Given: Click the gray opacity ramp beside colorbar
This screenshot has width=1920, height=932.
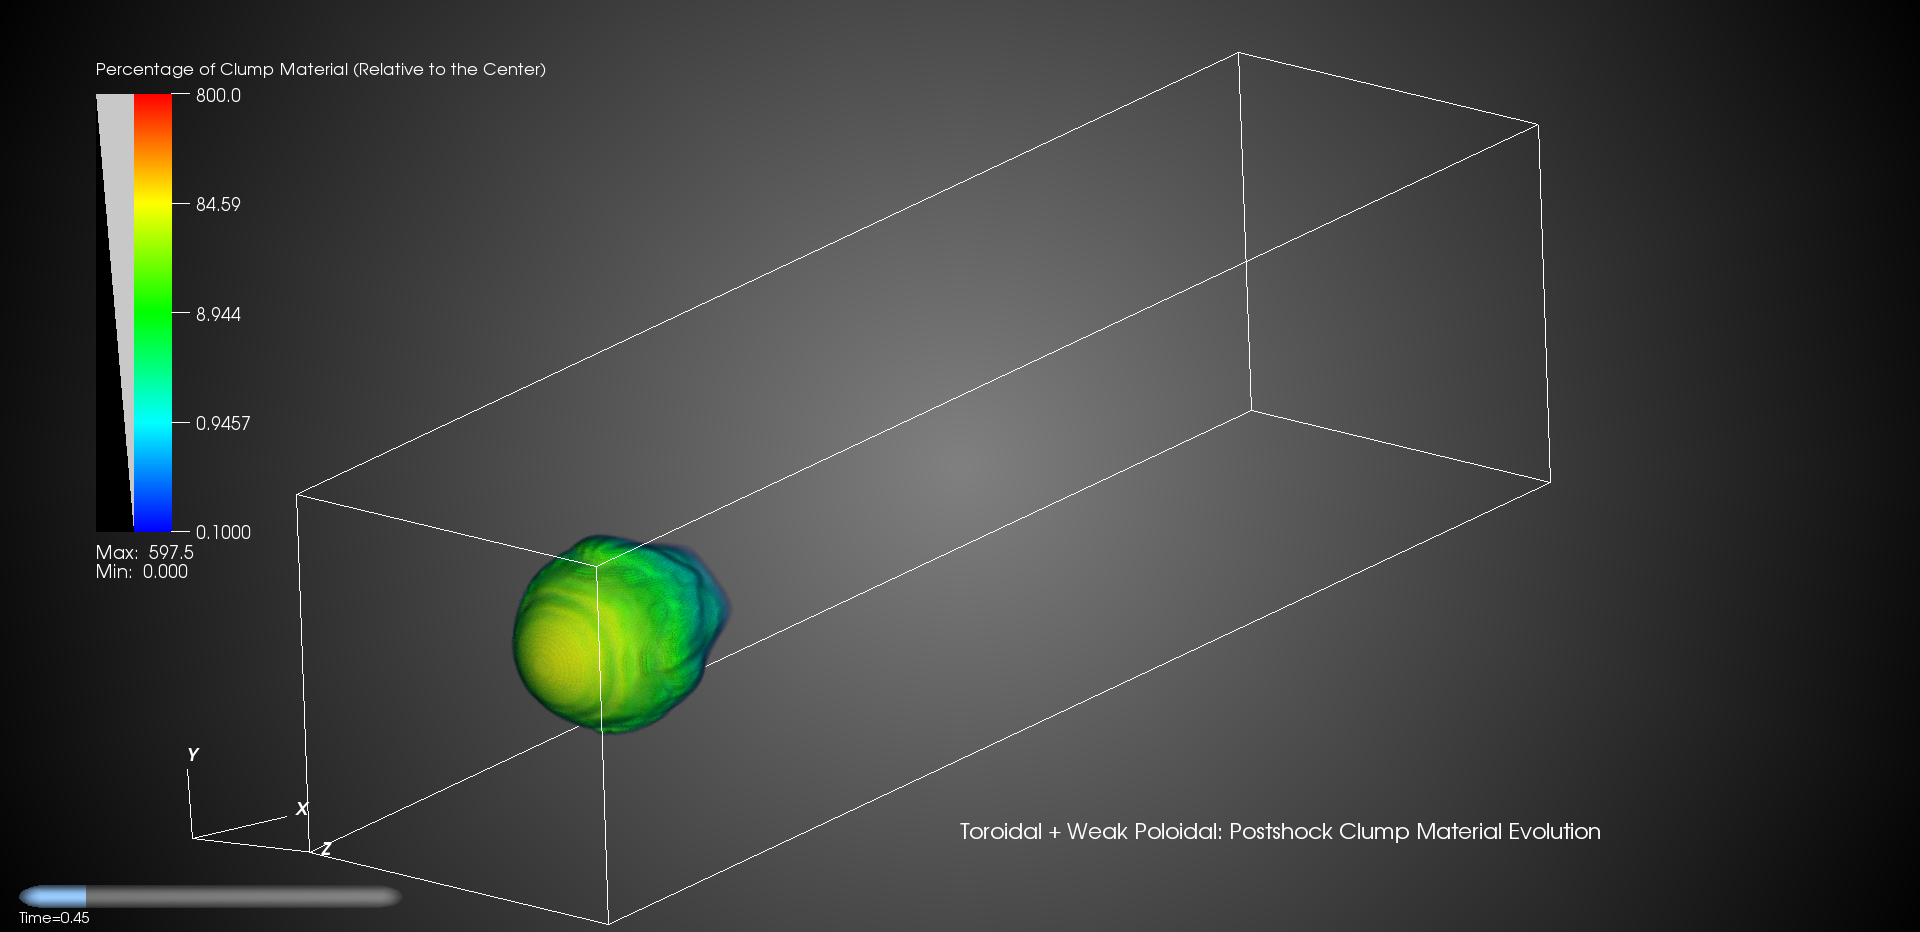Looking at the screenshot, I should (114, 312).
